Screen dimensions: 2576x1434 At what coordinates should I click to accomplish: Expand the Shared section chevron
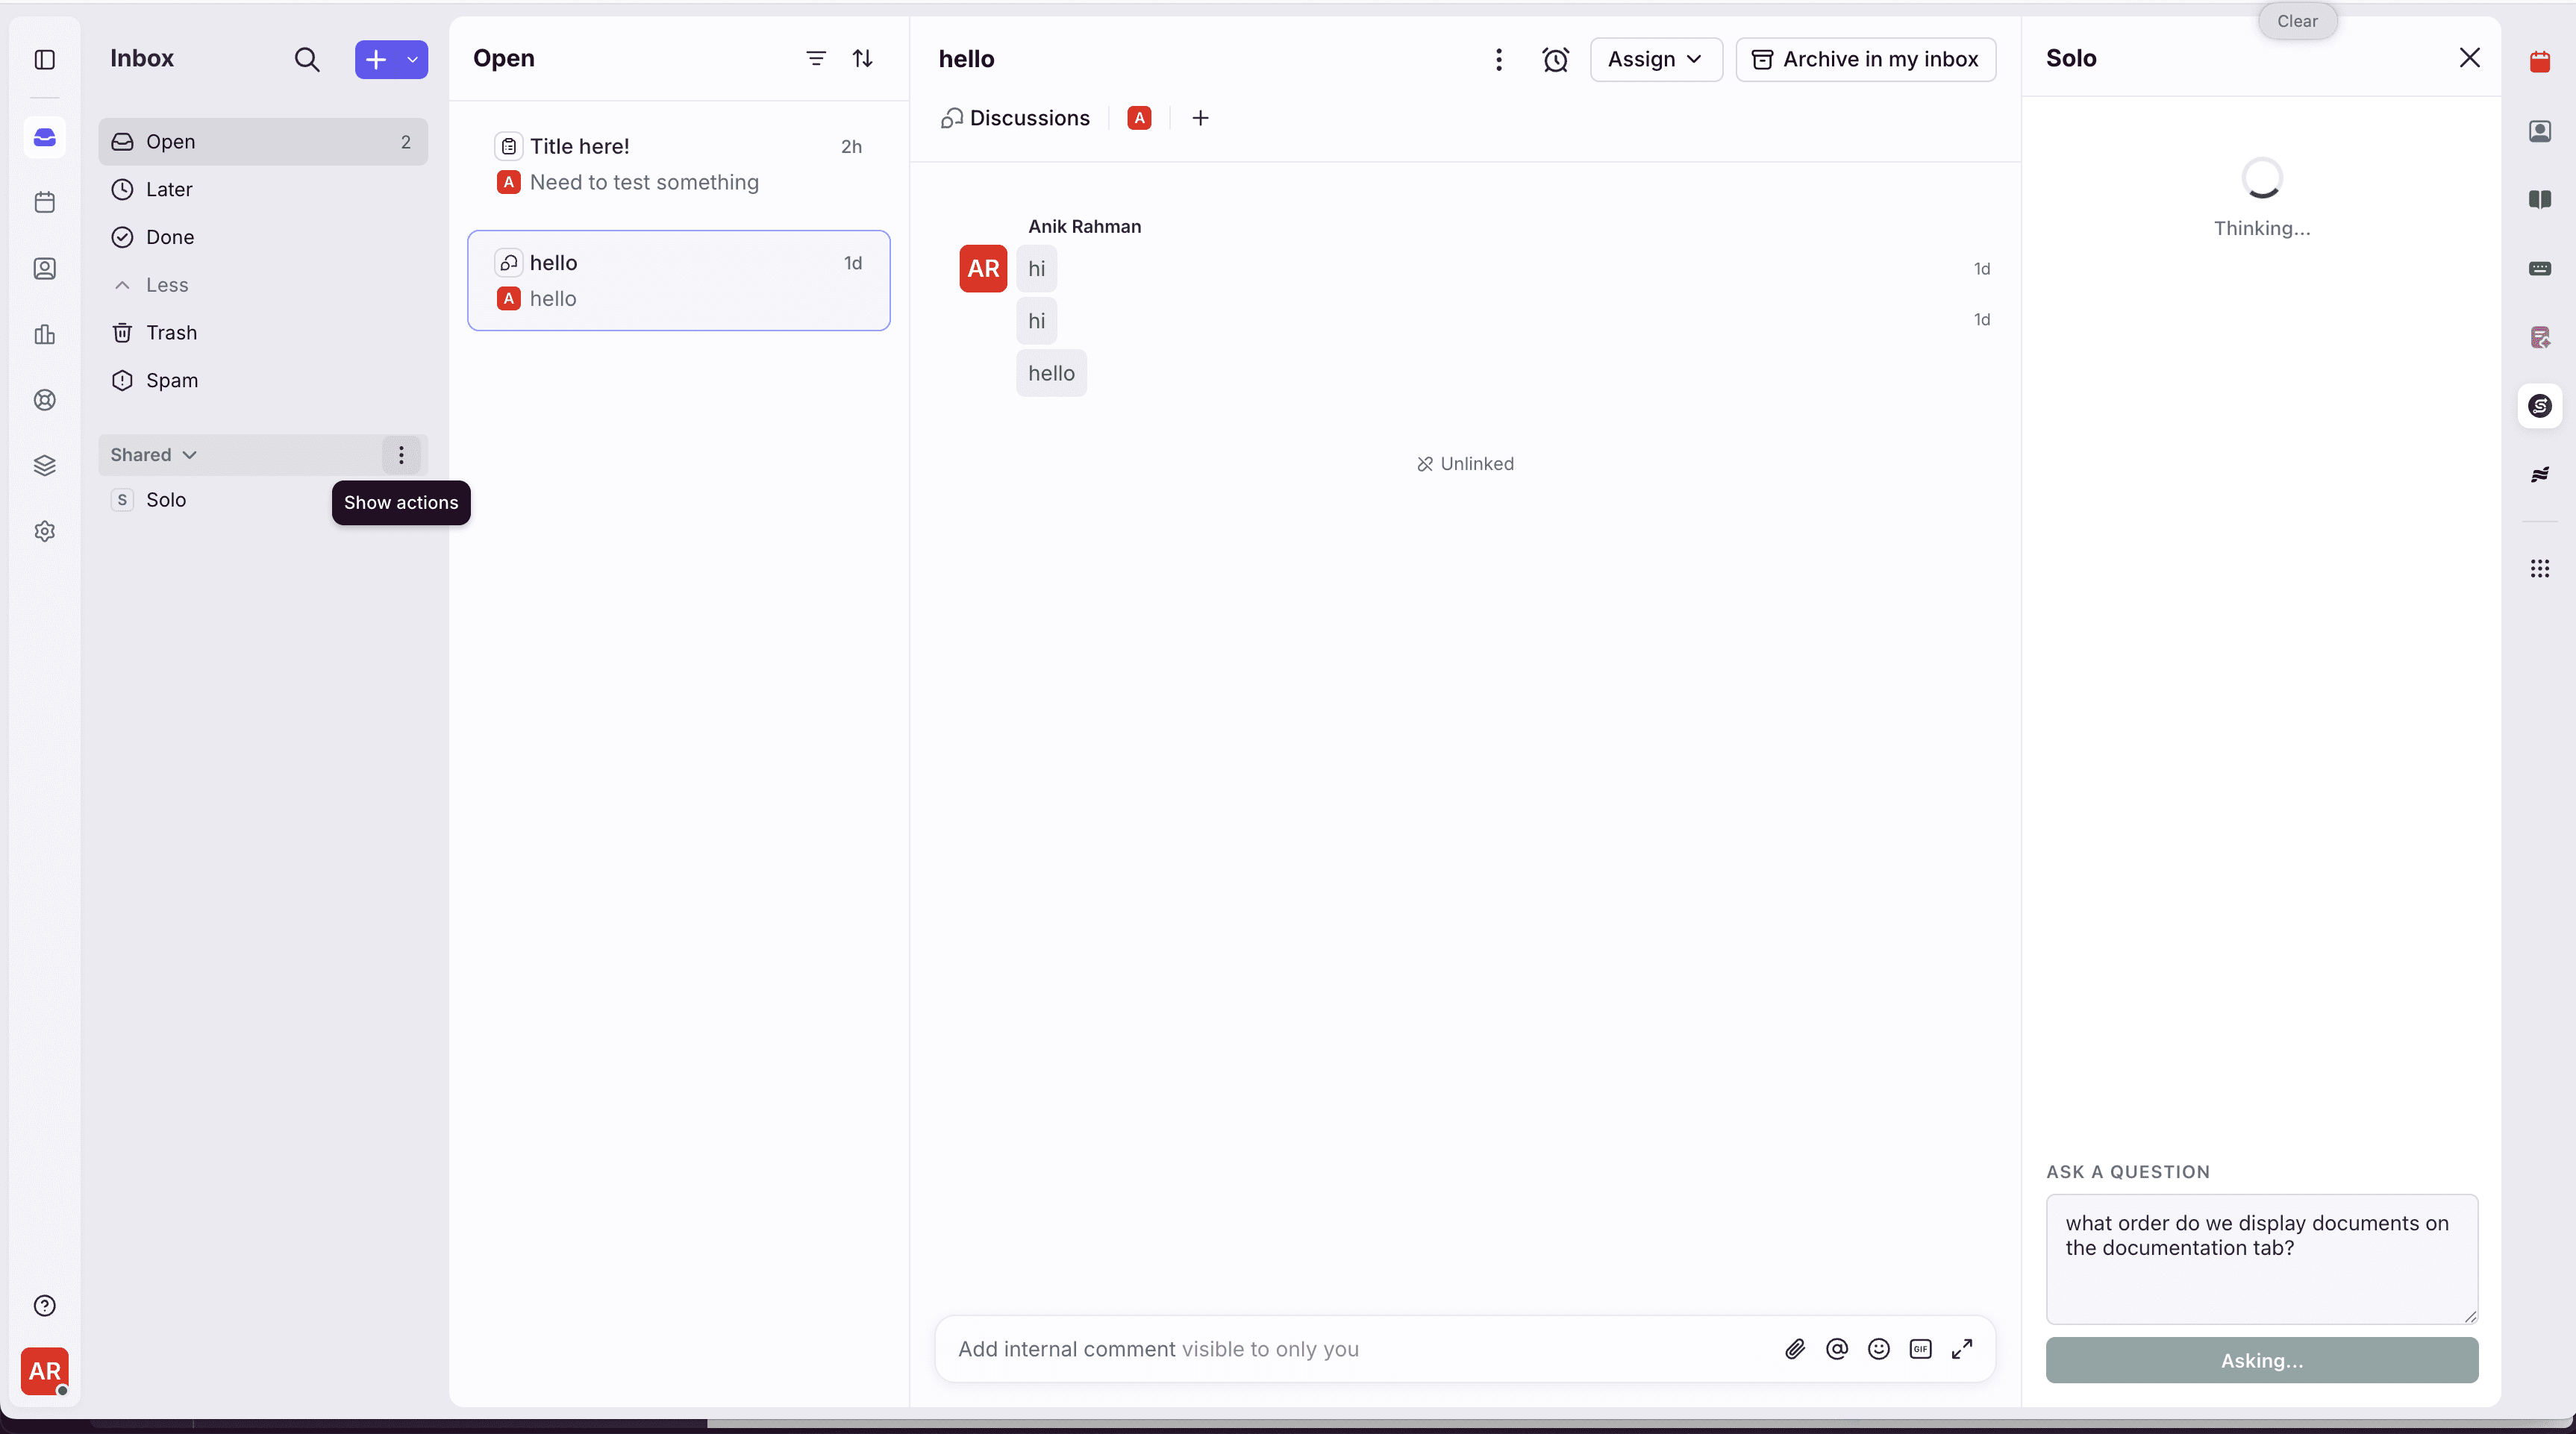point(189,455)
